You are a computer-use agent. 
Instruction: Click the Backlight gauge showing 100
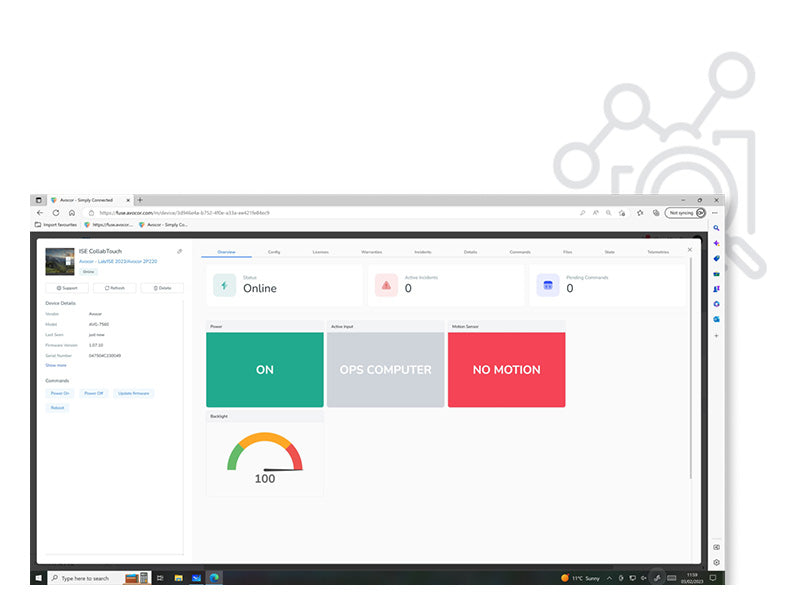265,458
